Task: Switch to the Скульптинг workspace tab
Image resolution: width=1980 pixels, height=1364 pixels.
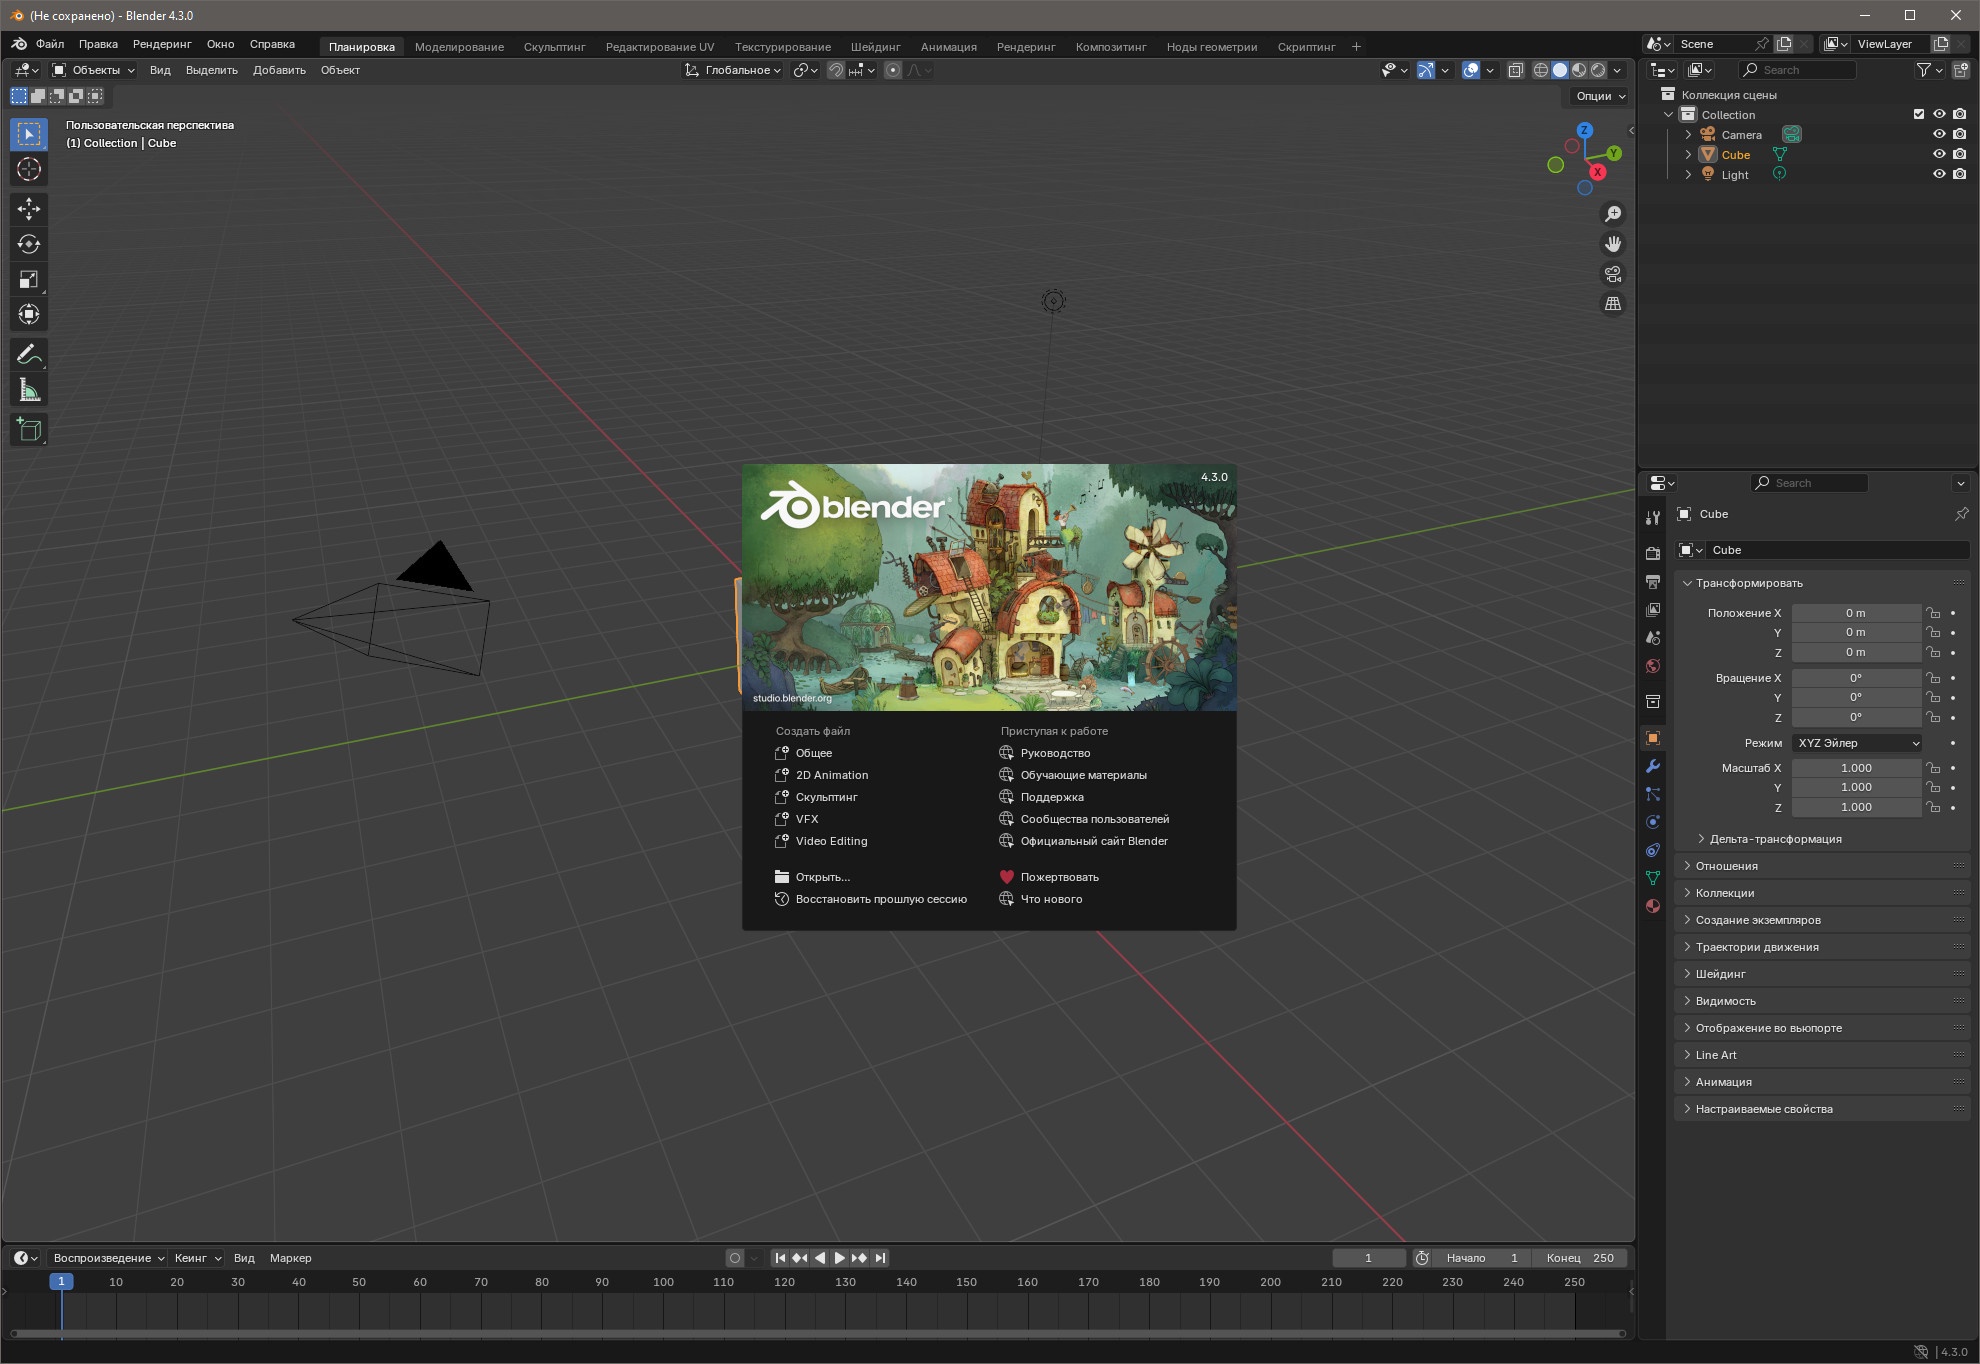Action: (554, 47)
